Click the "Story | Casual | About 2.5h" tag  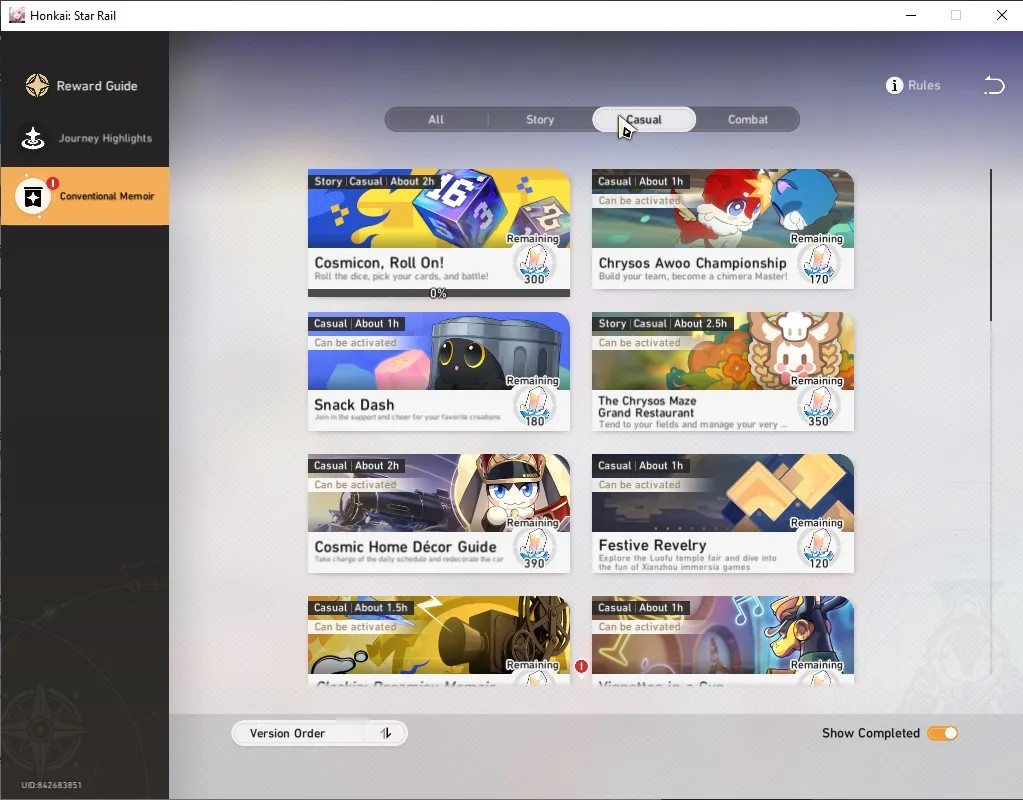[662, 324]
